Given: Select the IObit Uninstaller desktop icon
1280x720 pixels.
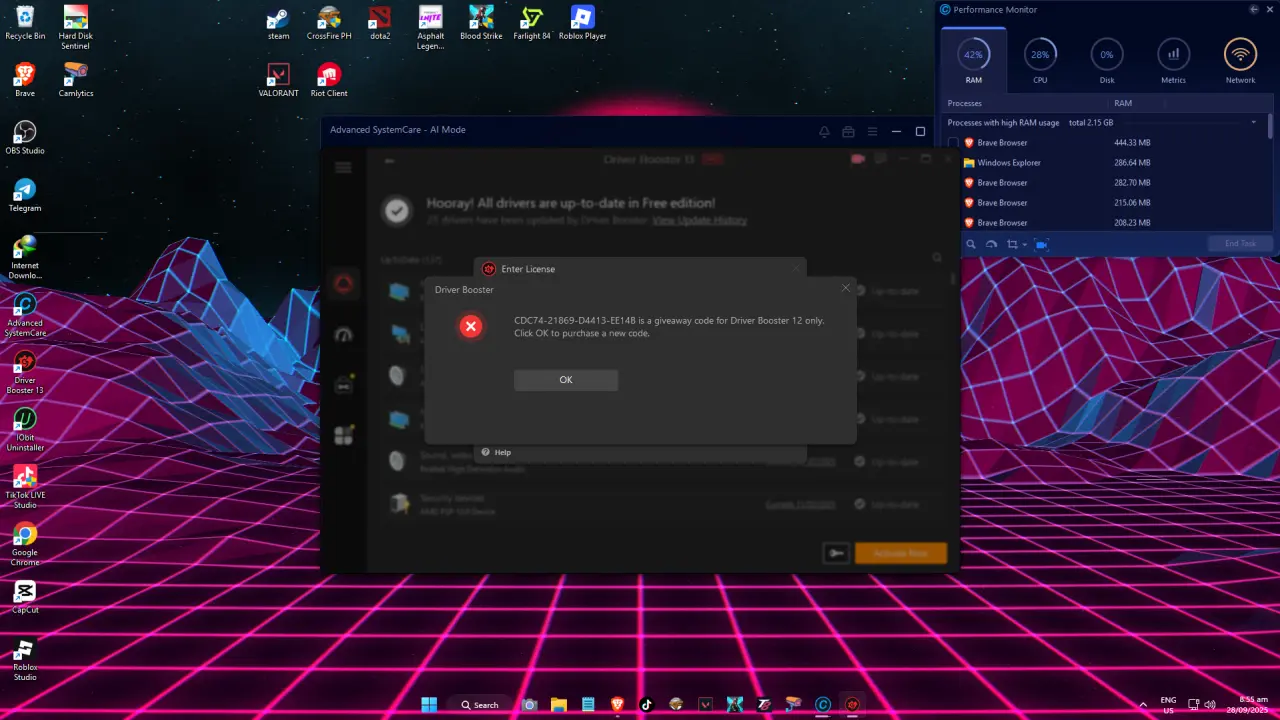Looking at the screenshot, I should 25,430.
